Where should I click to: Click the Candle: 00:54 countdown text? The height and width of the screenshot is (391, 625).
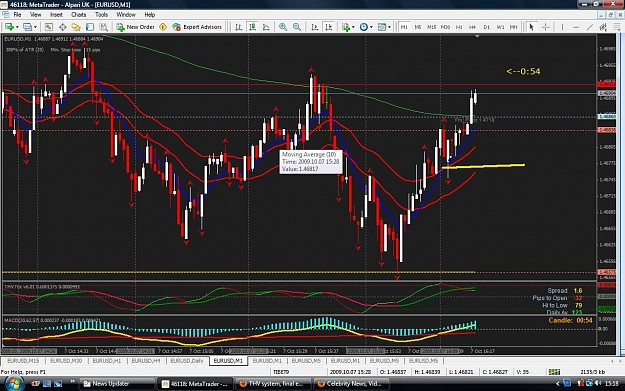click(570, 320)
